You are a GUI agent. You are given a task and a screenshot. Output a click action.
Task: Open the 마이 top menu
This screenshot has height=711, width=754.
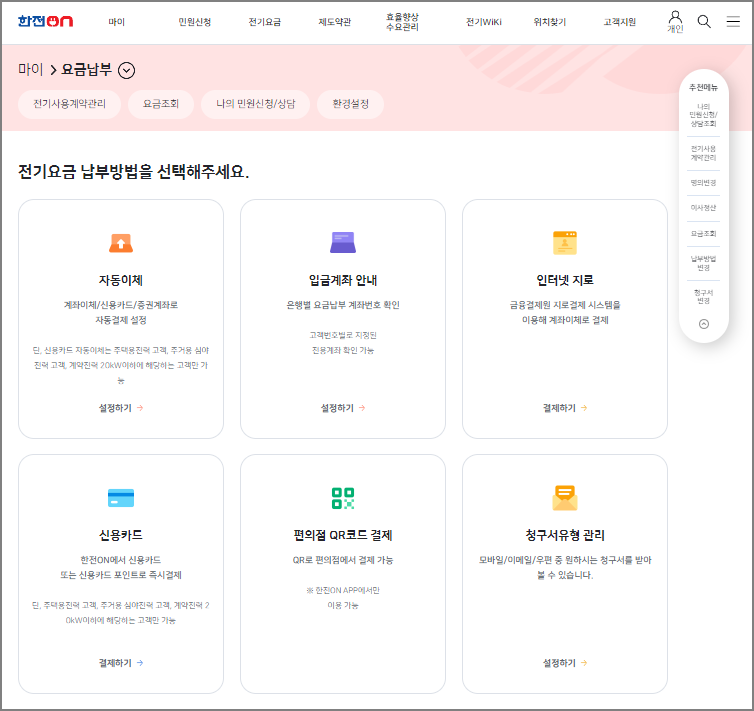(x=116, y=22)
